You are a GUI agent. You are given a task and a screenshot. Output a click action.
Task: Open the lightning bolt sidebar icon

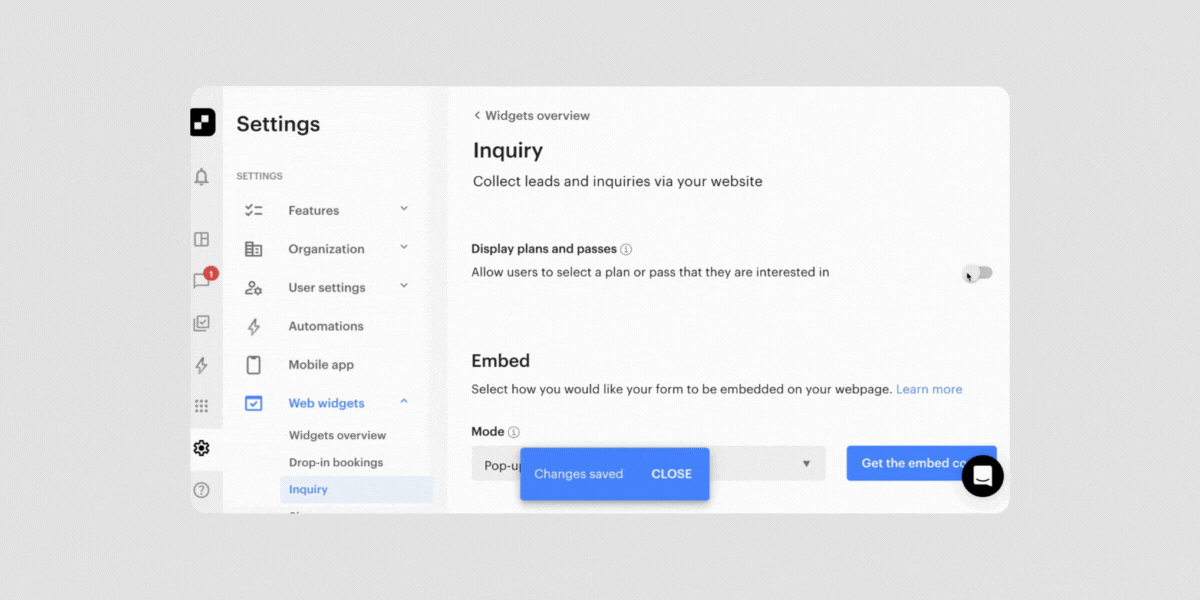coord(201,365)
